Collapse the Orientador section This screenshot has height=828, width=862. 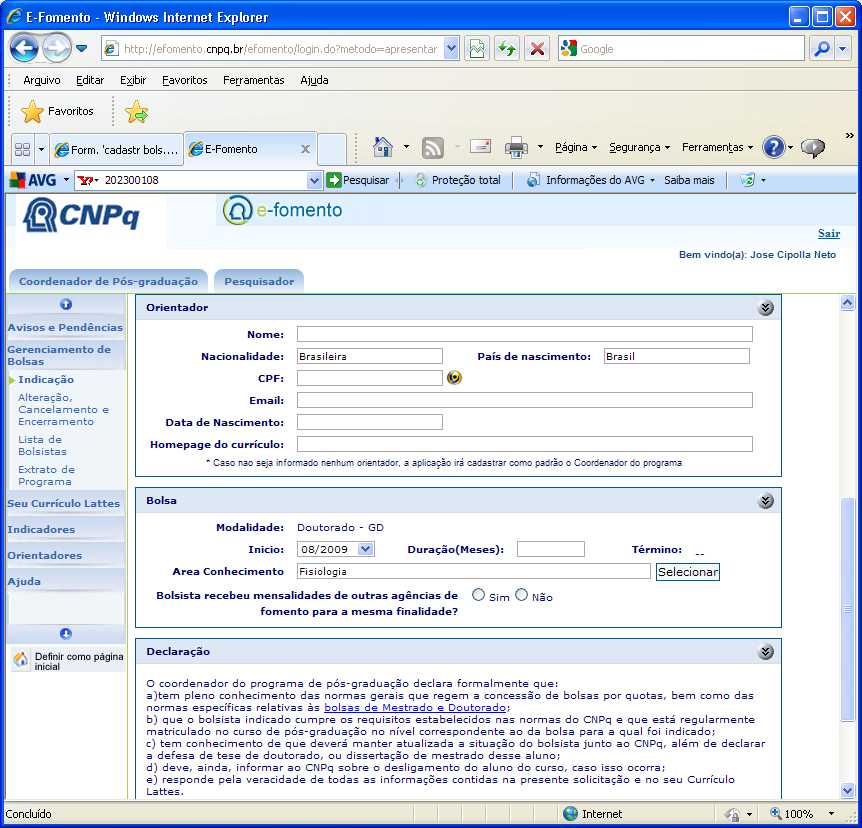tap(765, 308)
